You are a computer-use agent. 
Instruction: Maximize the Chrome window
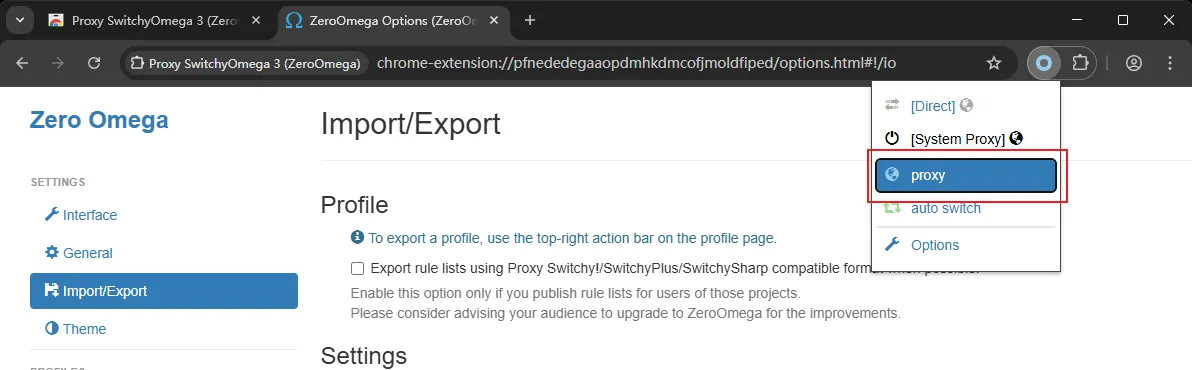tap(1123, 21)
